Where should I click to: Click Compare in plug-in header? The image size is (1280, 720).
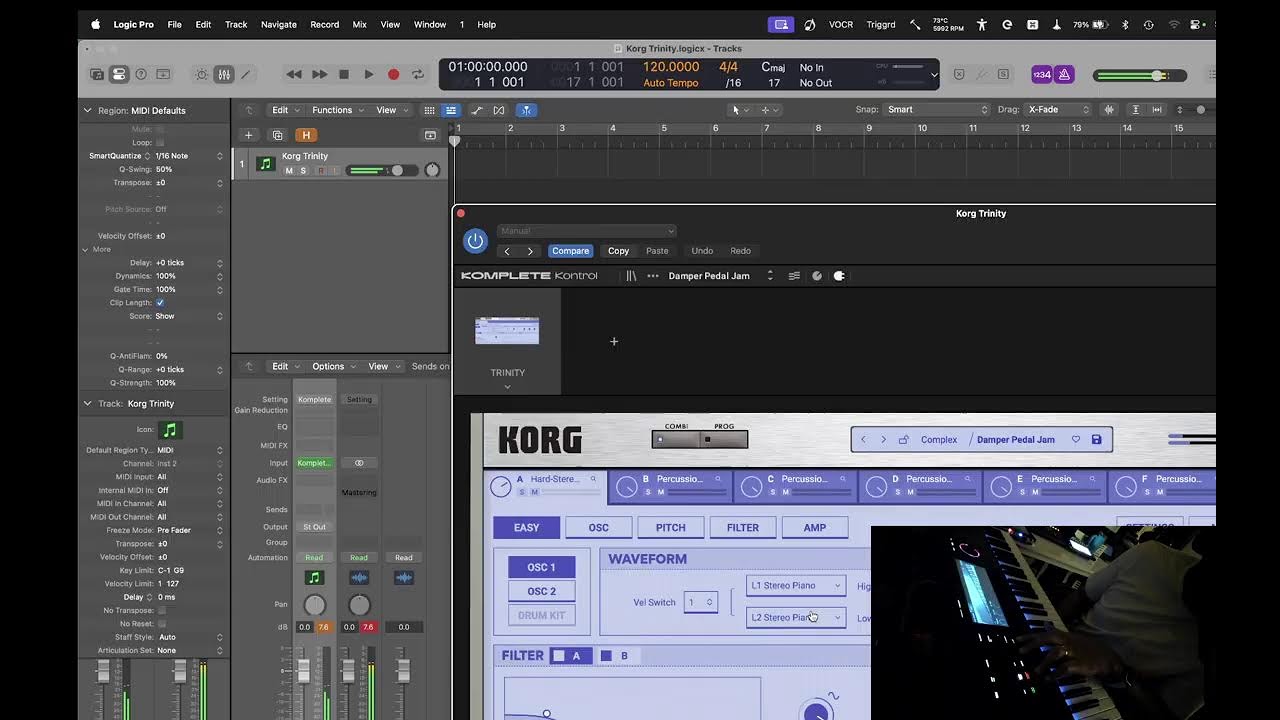tap(570, 251)
